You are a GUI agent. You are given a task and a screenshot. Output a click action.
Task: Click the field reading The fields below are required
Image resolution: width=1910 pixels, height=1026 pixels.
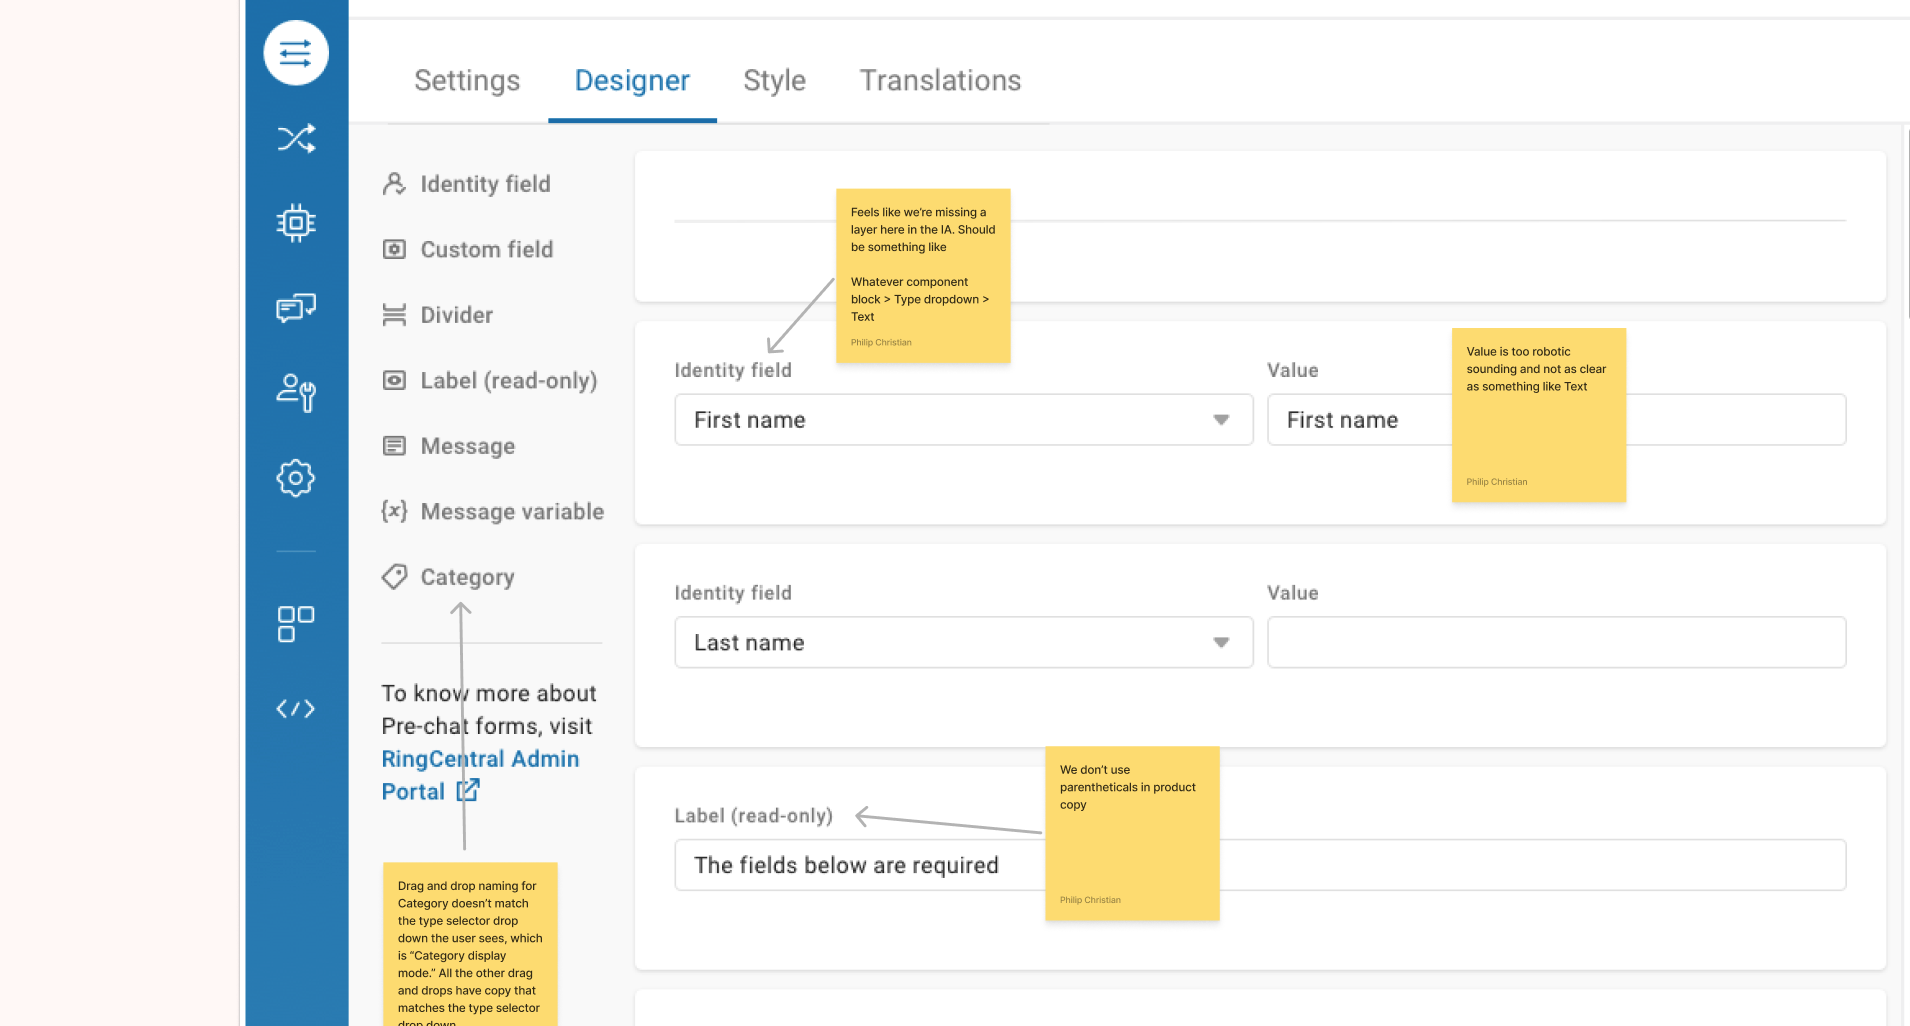(1260, 865)
